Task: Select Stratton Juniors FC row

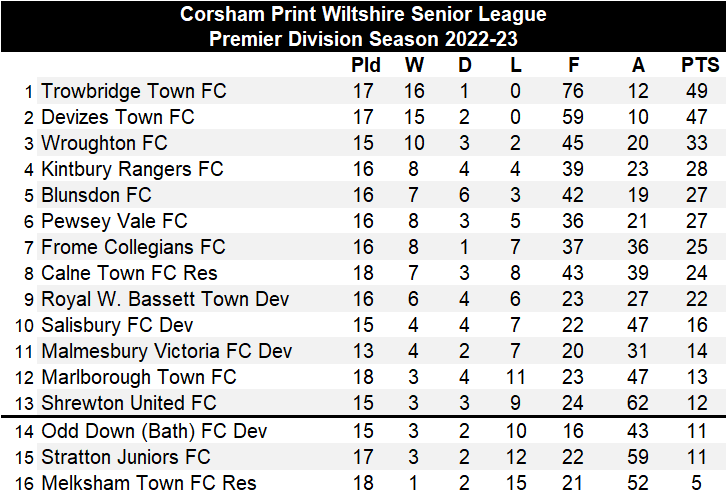Action: tap(363, 457)
